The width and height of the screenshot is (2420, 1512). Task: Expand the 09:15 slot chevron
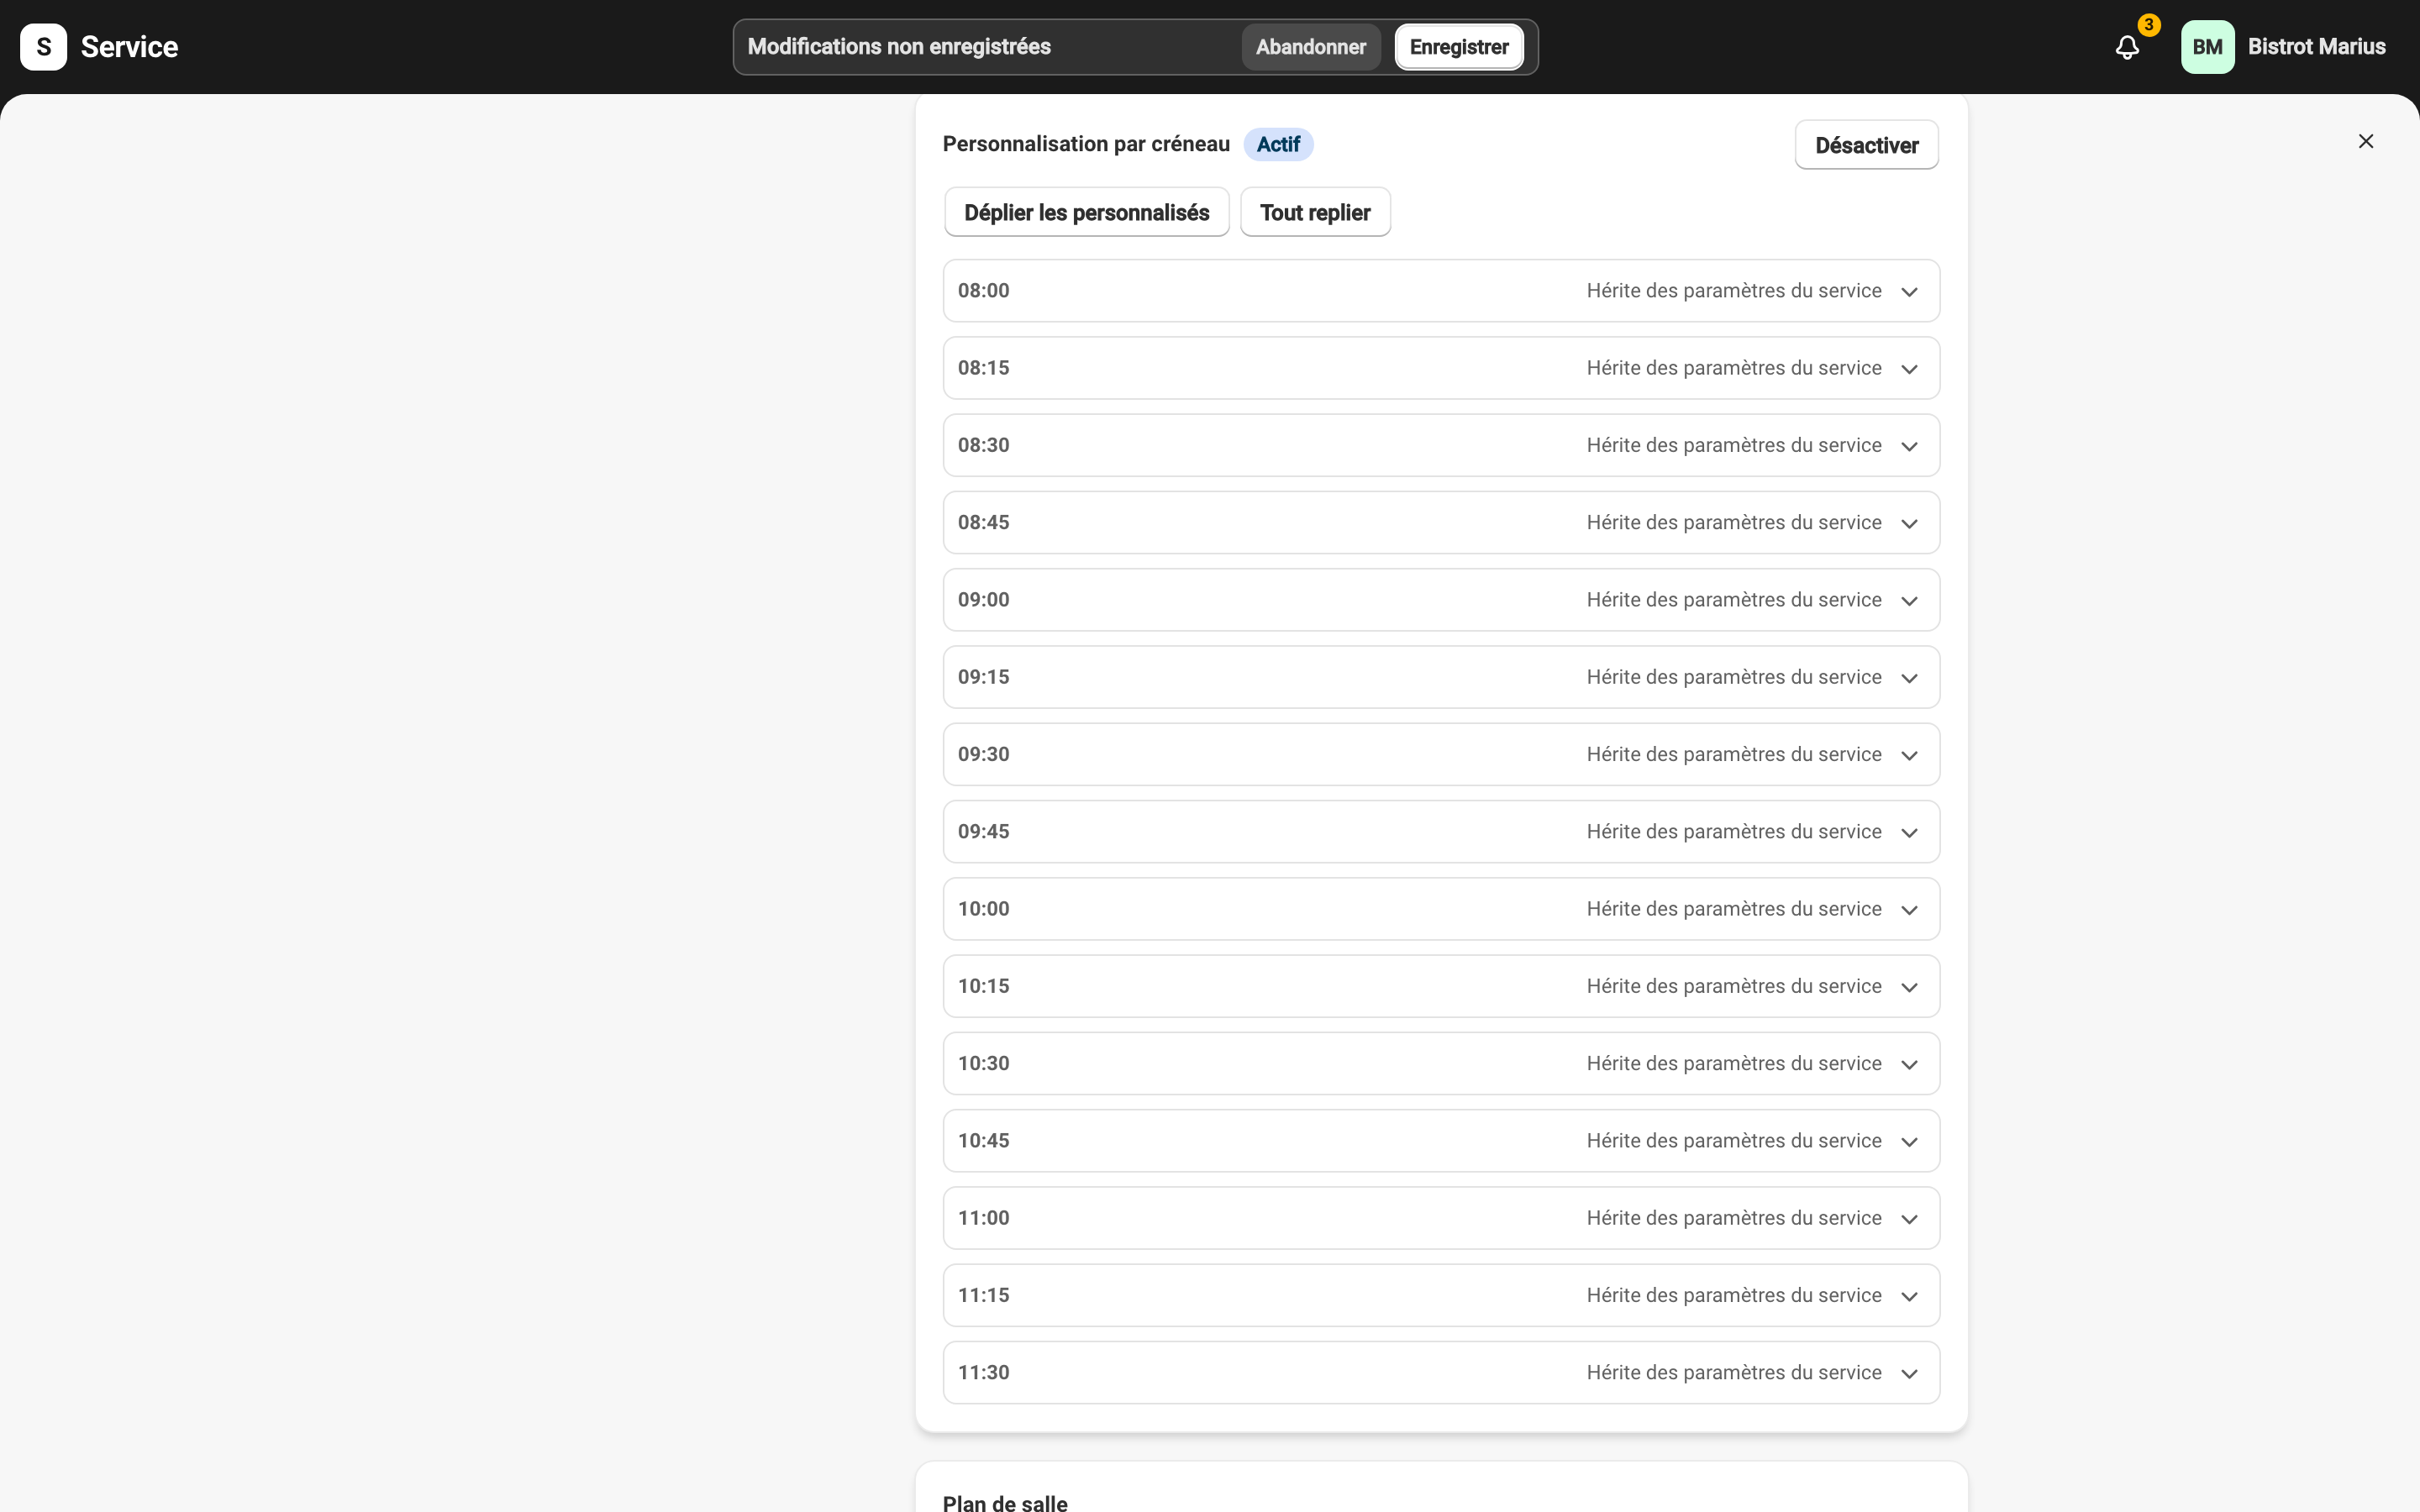(x=1908, y=678)
